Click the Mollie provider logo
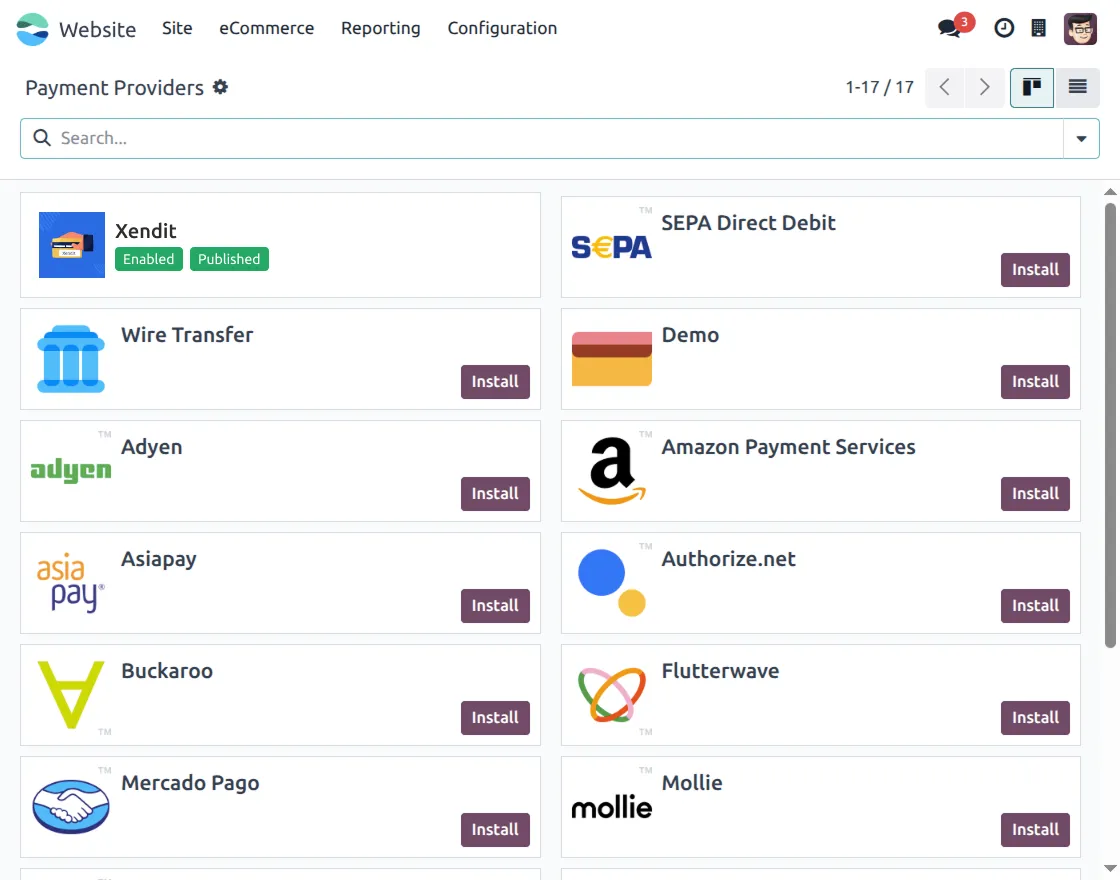 coord(611,806)
